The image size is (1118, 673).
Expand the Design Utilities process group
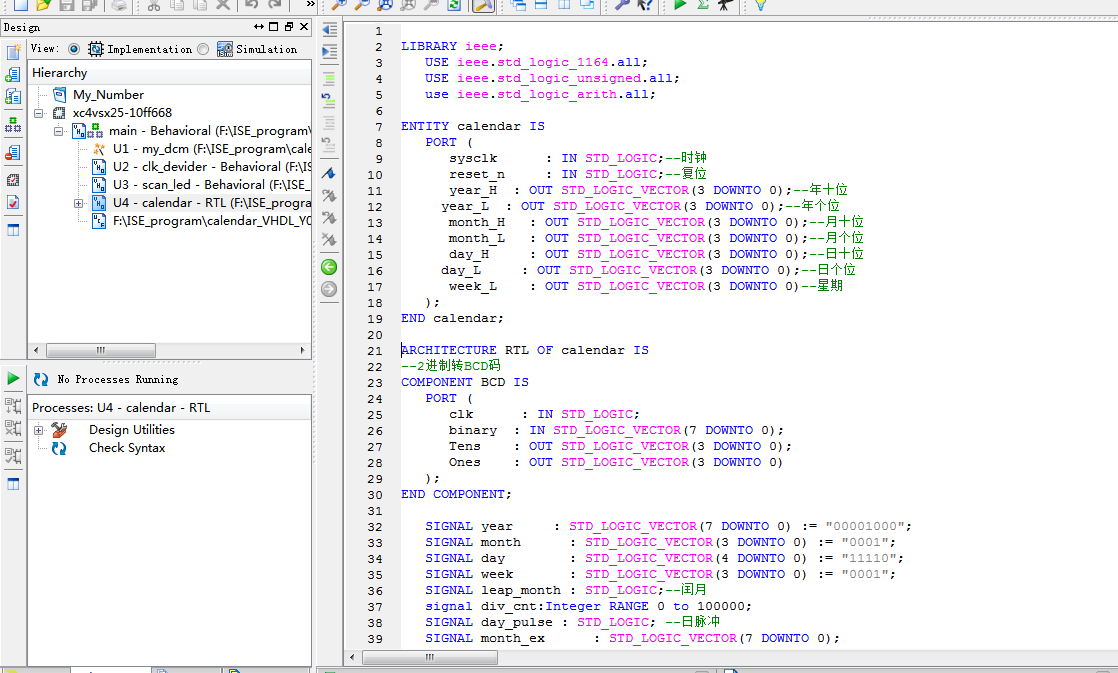point(39,430)
